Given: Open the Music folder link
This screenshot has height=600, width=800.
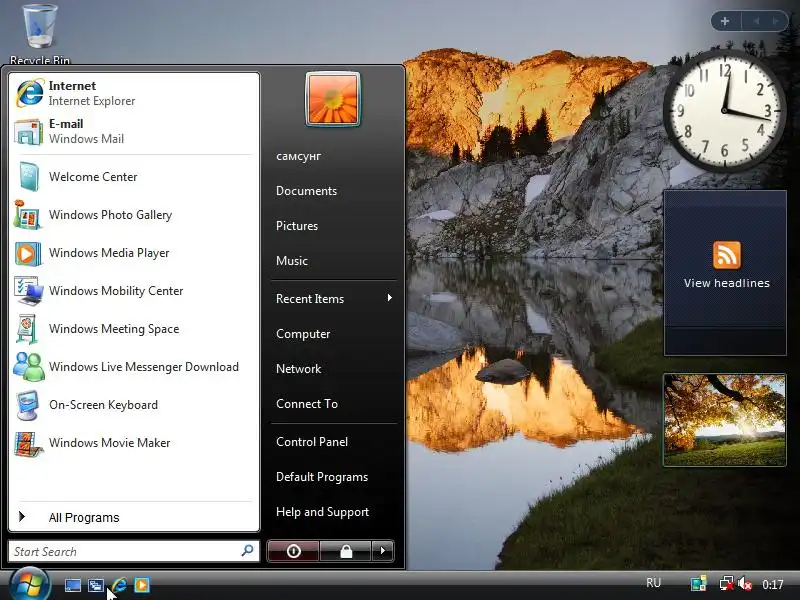Looking at the screenshot, I should click(x=292, y=261).
